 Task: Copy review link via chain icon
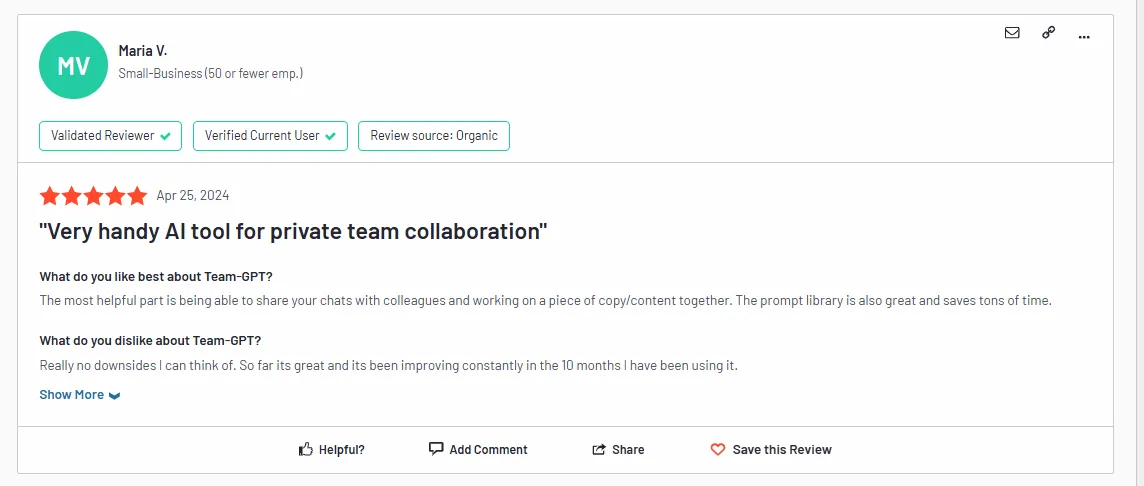pyautogui.click(x=1048, y=33)
